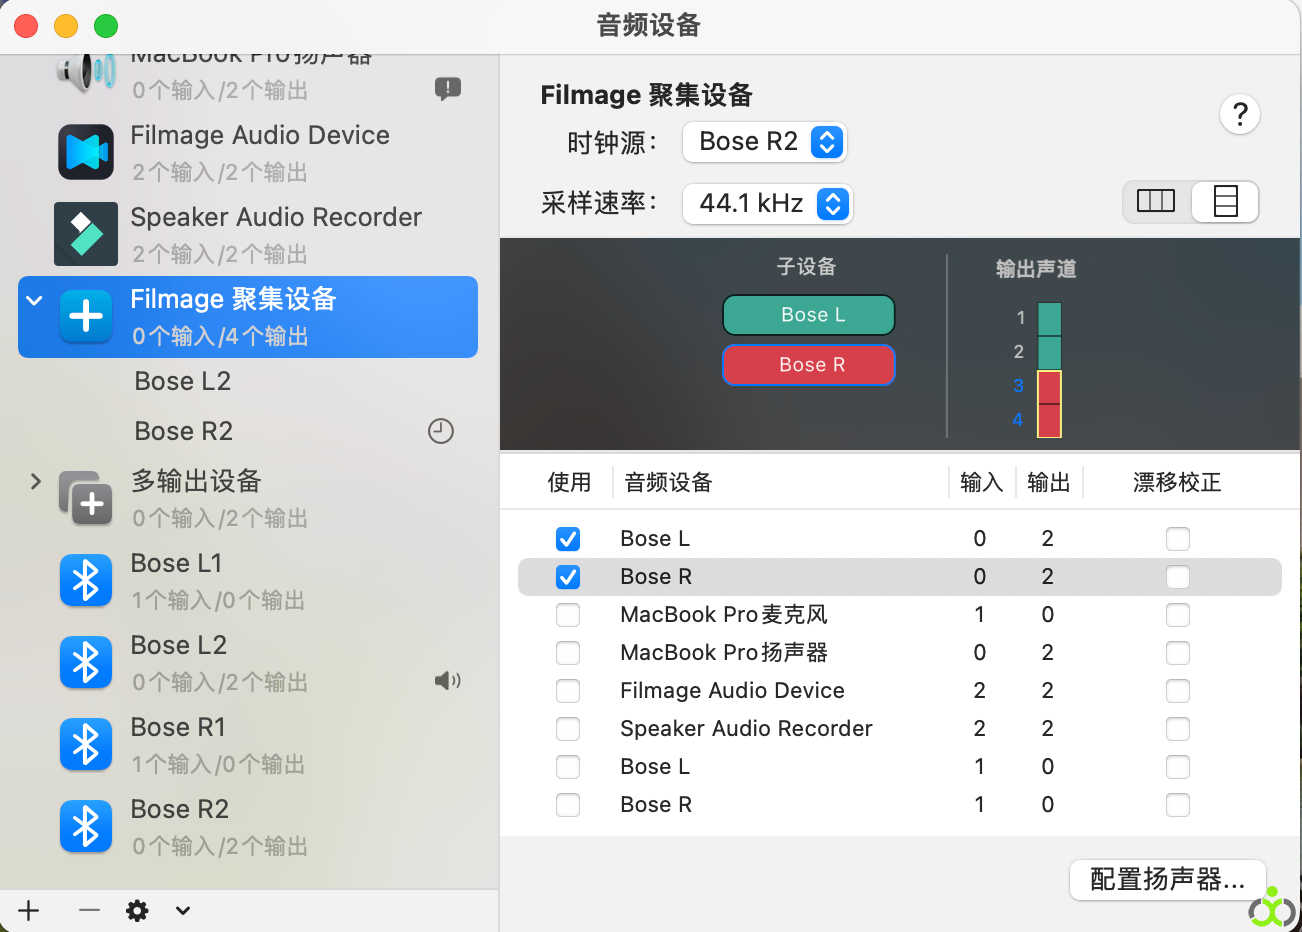
Task: Click the alert badge beside MacBook Pro扬声器
Action: [448, 89]
